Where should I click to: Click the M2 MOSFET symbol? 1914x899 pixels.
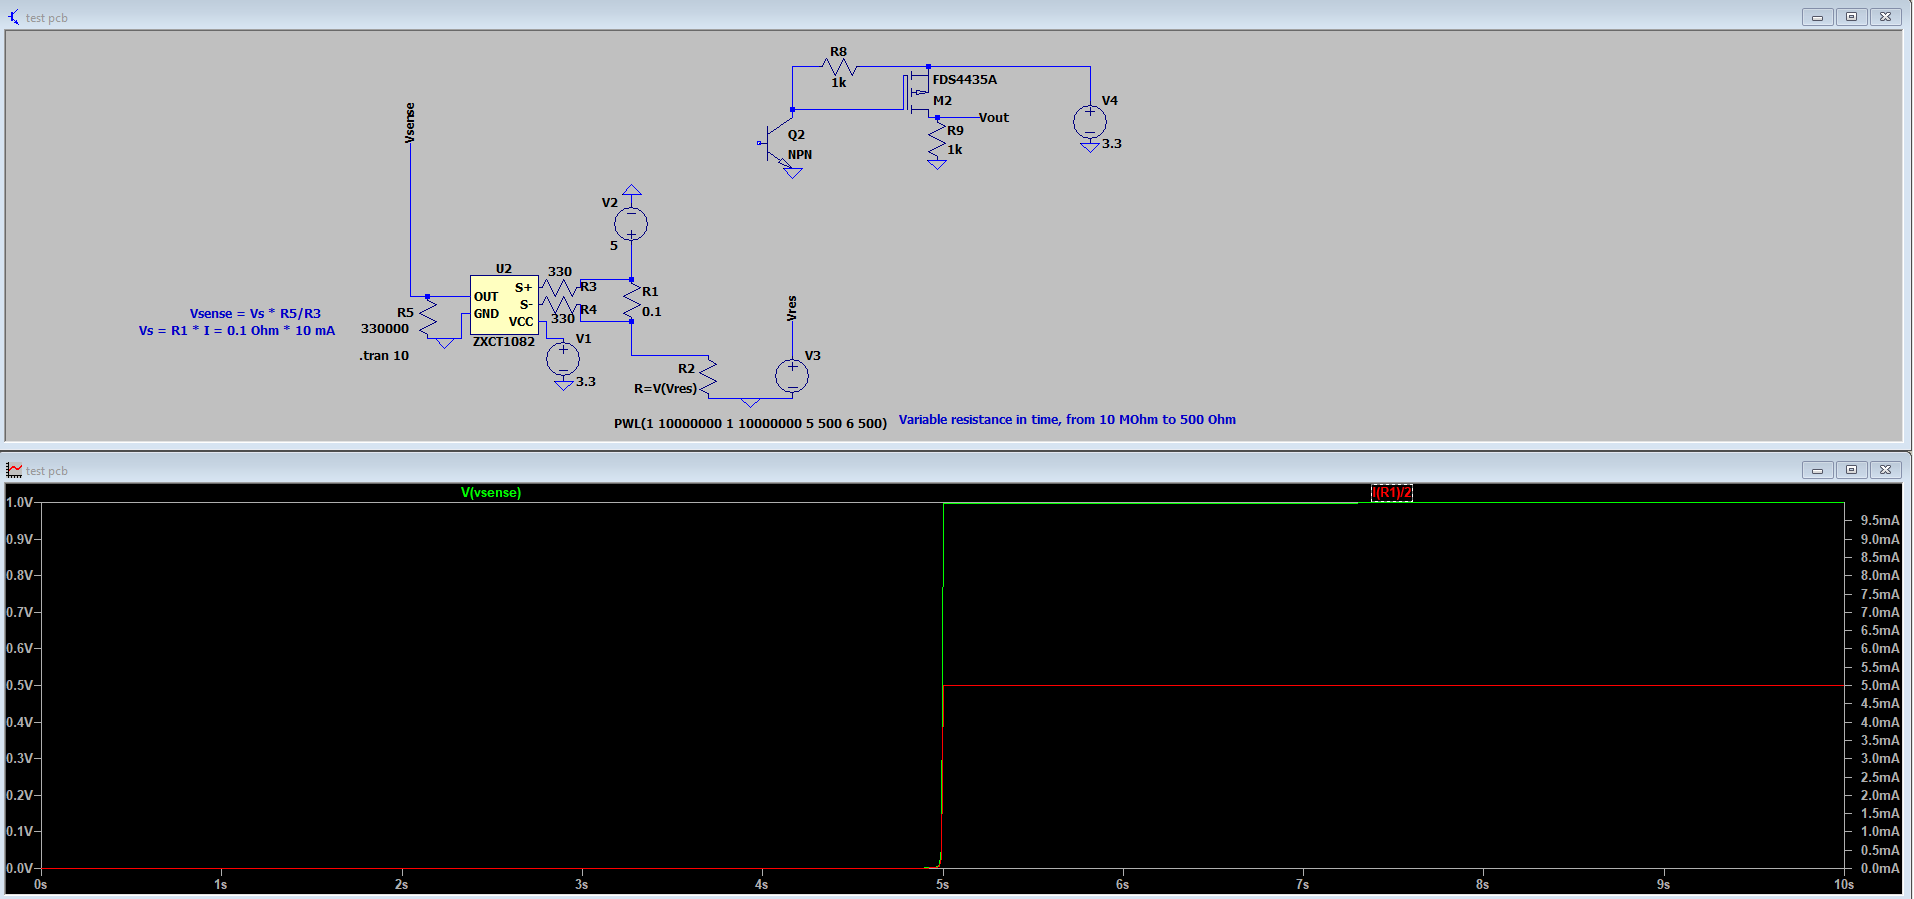[x=919, y=93]
